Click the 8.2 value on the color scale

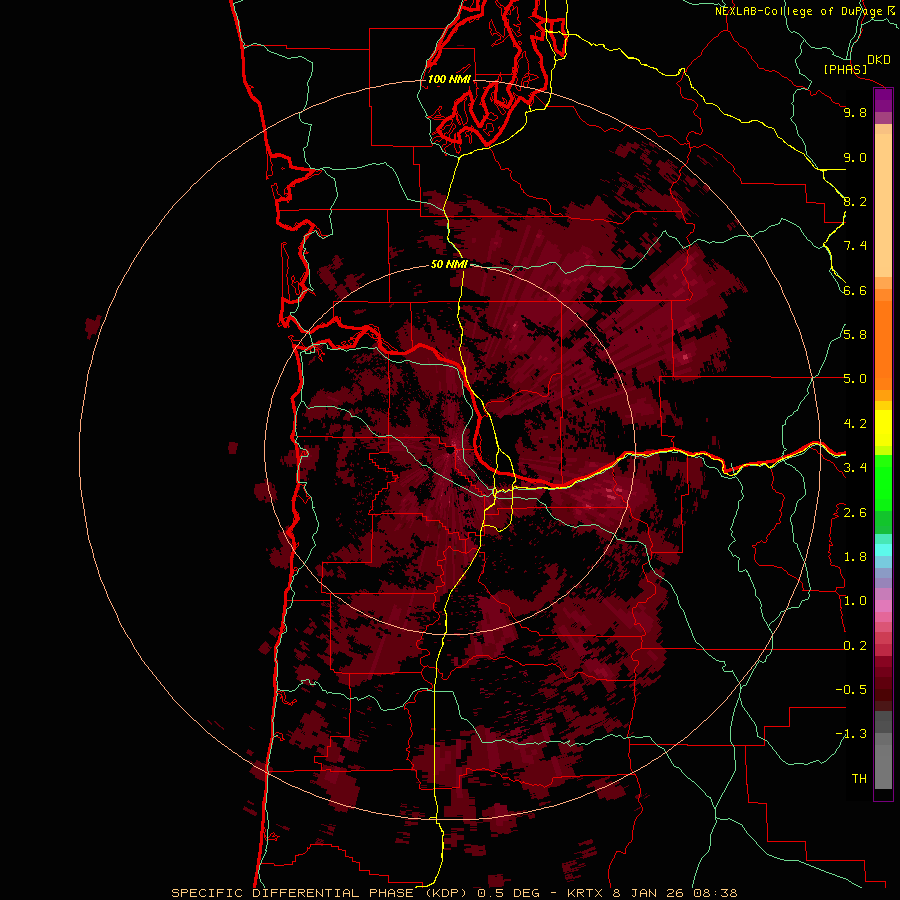click(855, 201)
